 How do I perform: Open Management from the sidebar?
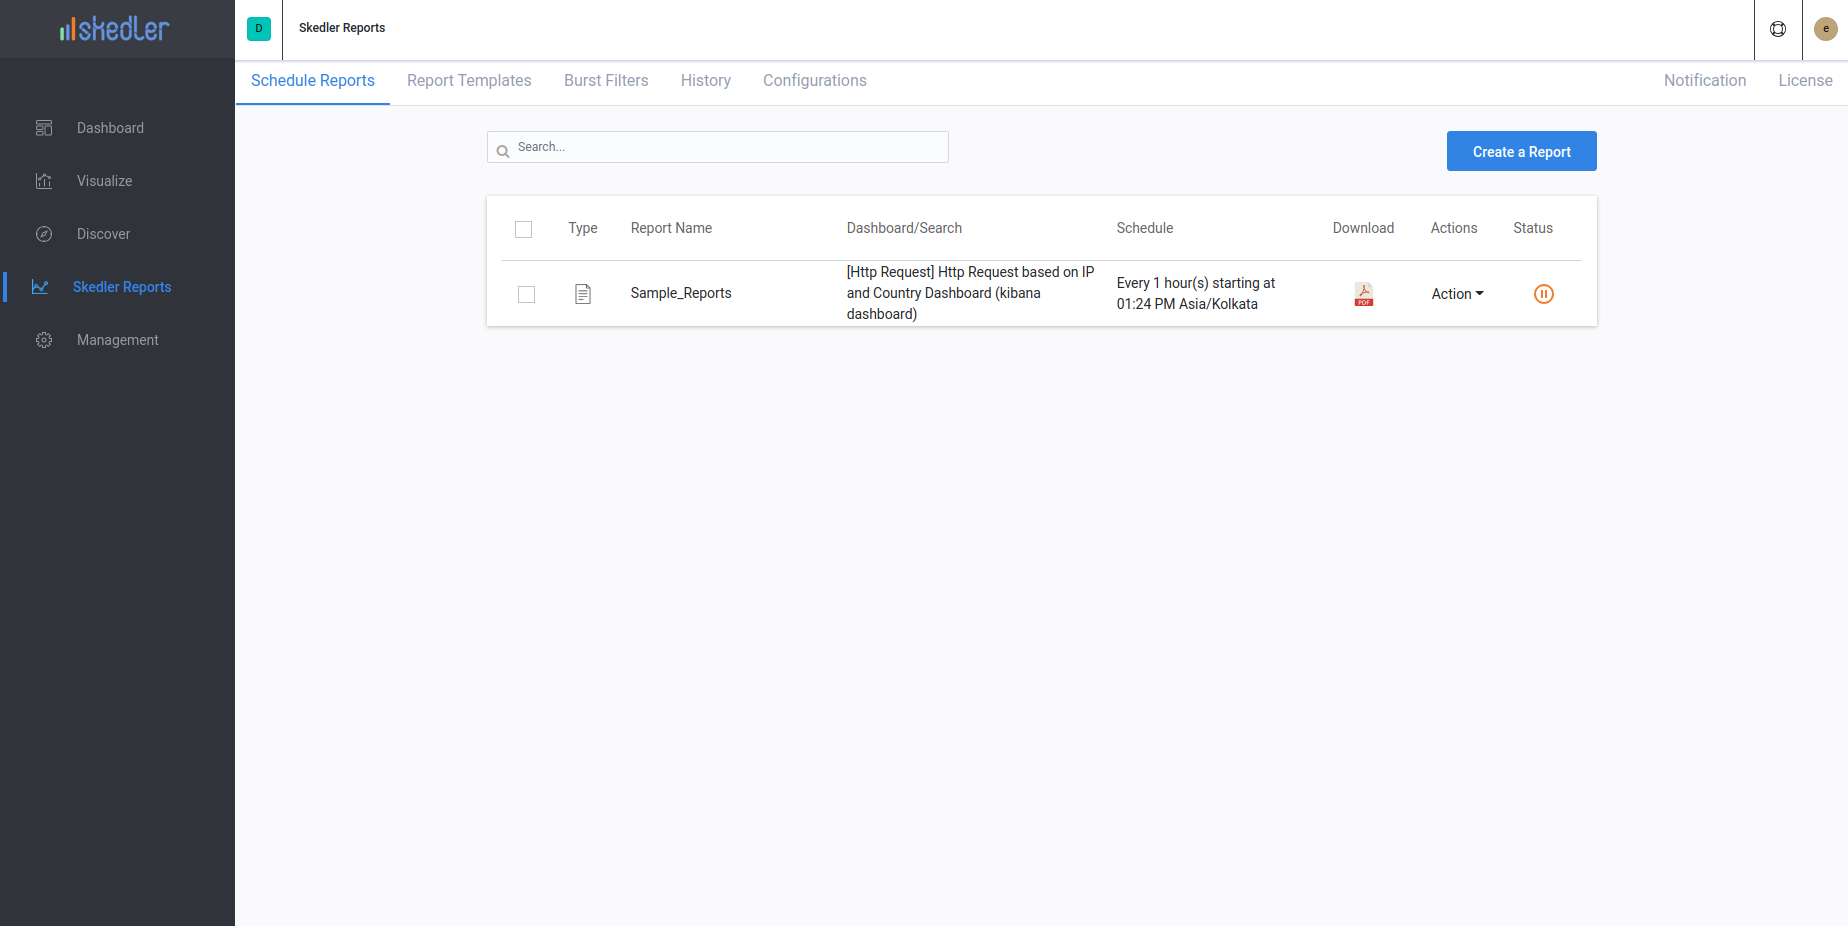117,340
